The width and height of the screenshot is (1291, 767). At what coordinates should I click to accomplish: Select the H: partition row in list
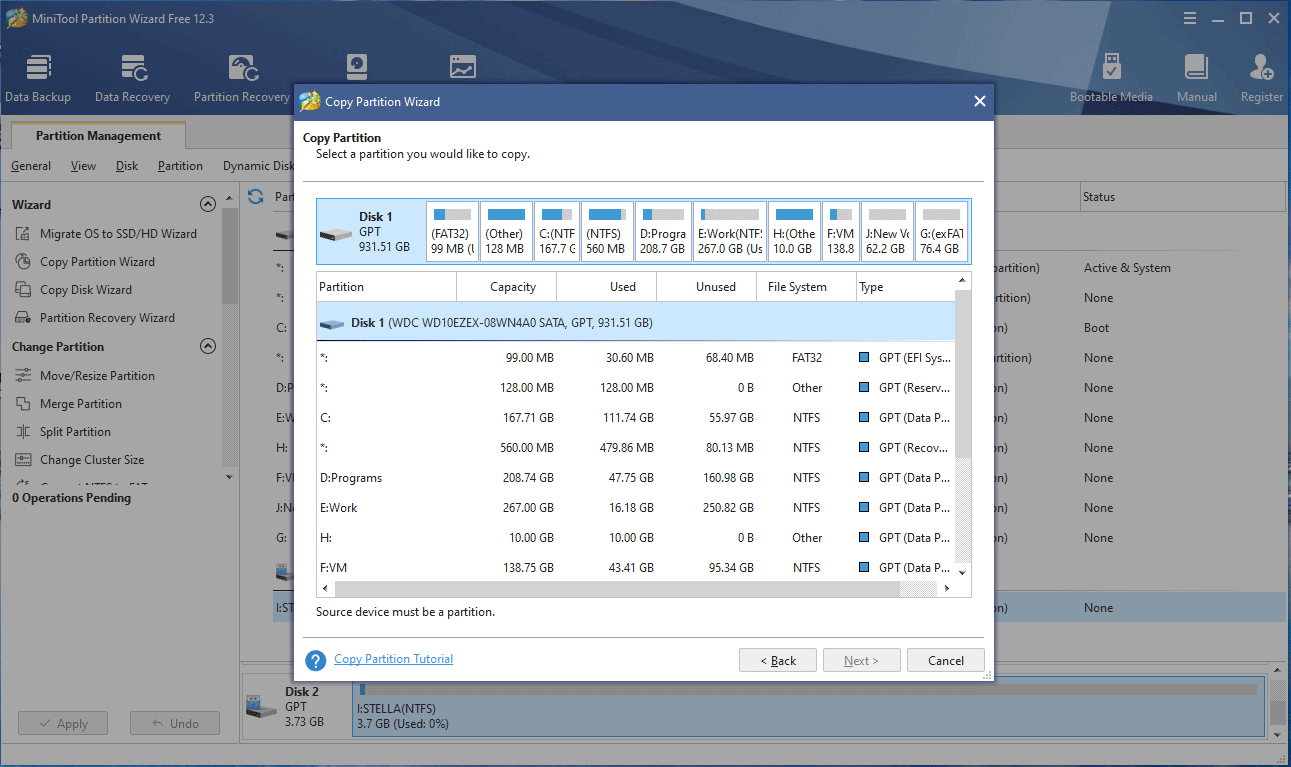pyautogui.click(x=636, y=537)
